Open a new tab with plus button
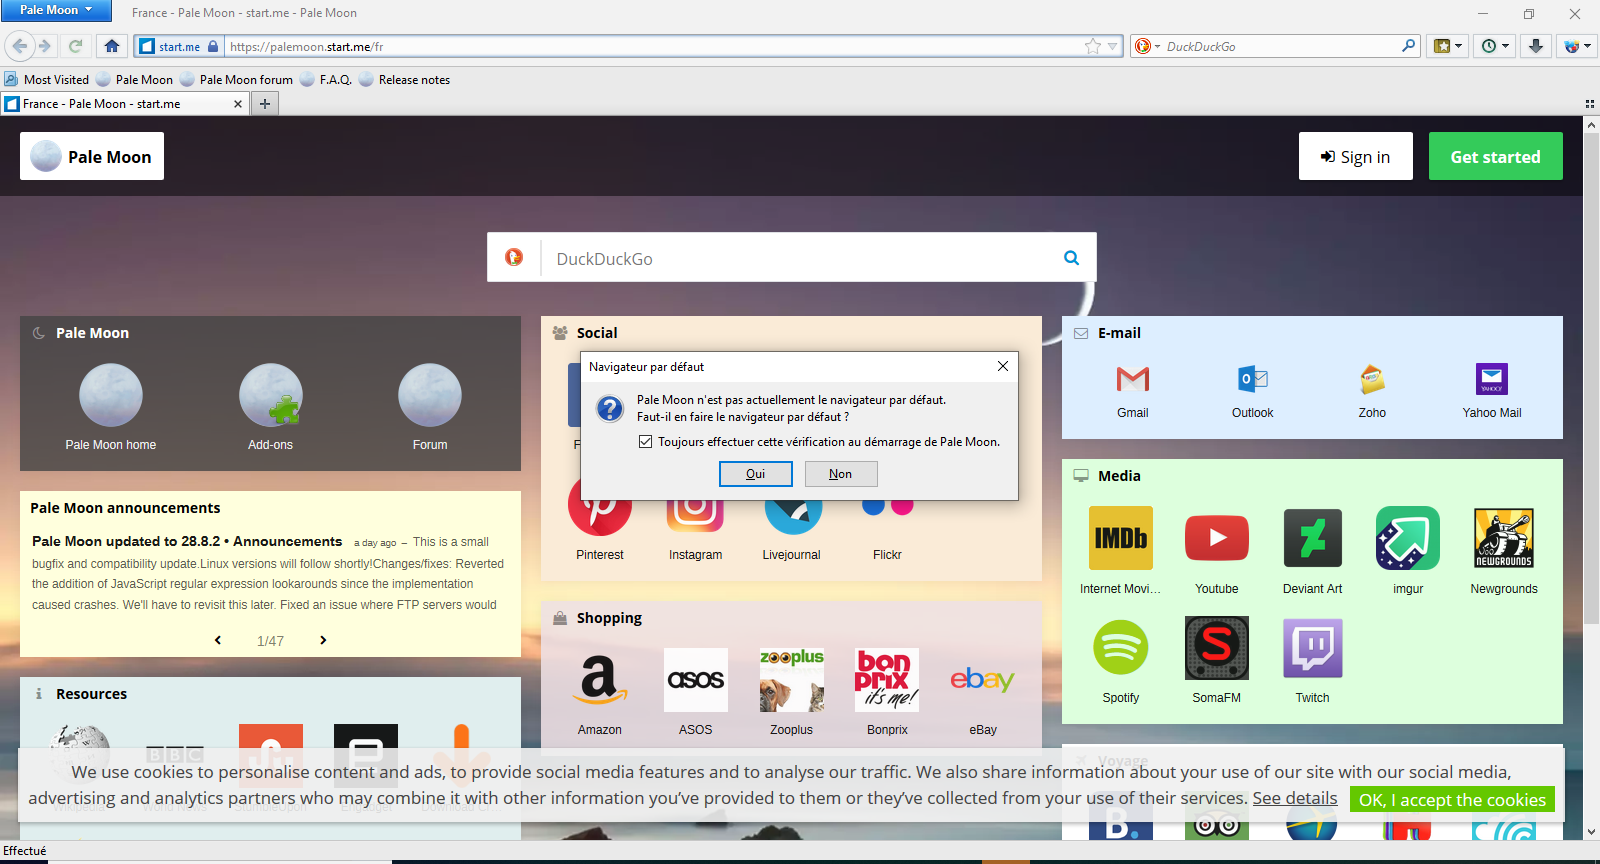The height and width of the screenshot is (864, 1600). click(x=265, y=104)
